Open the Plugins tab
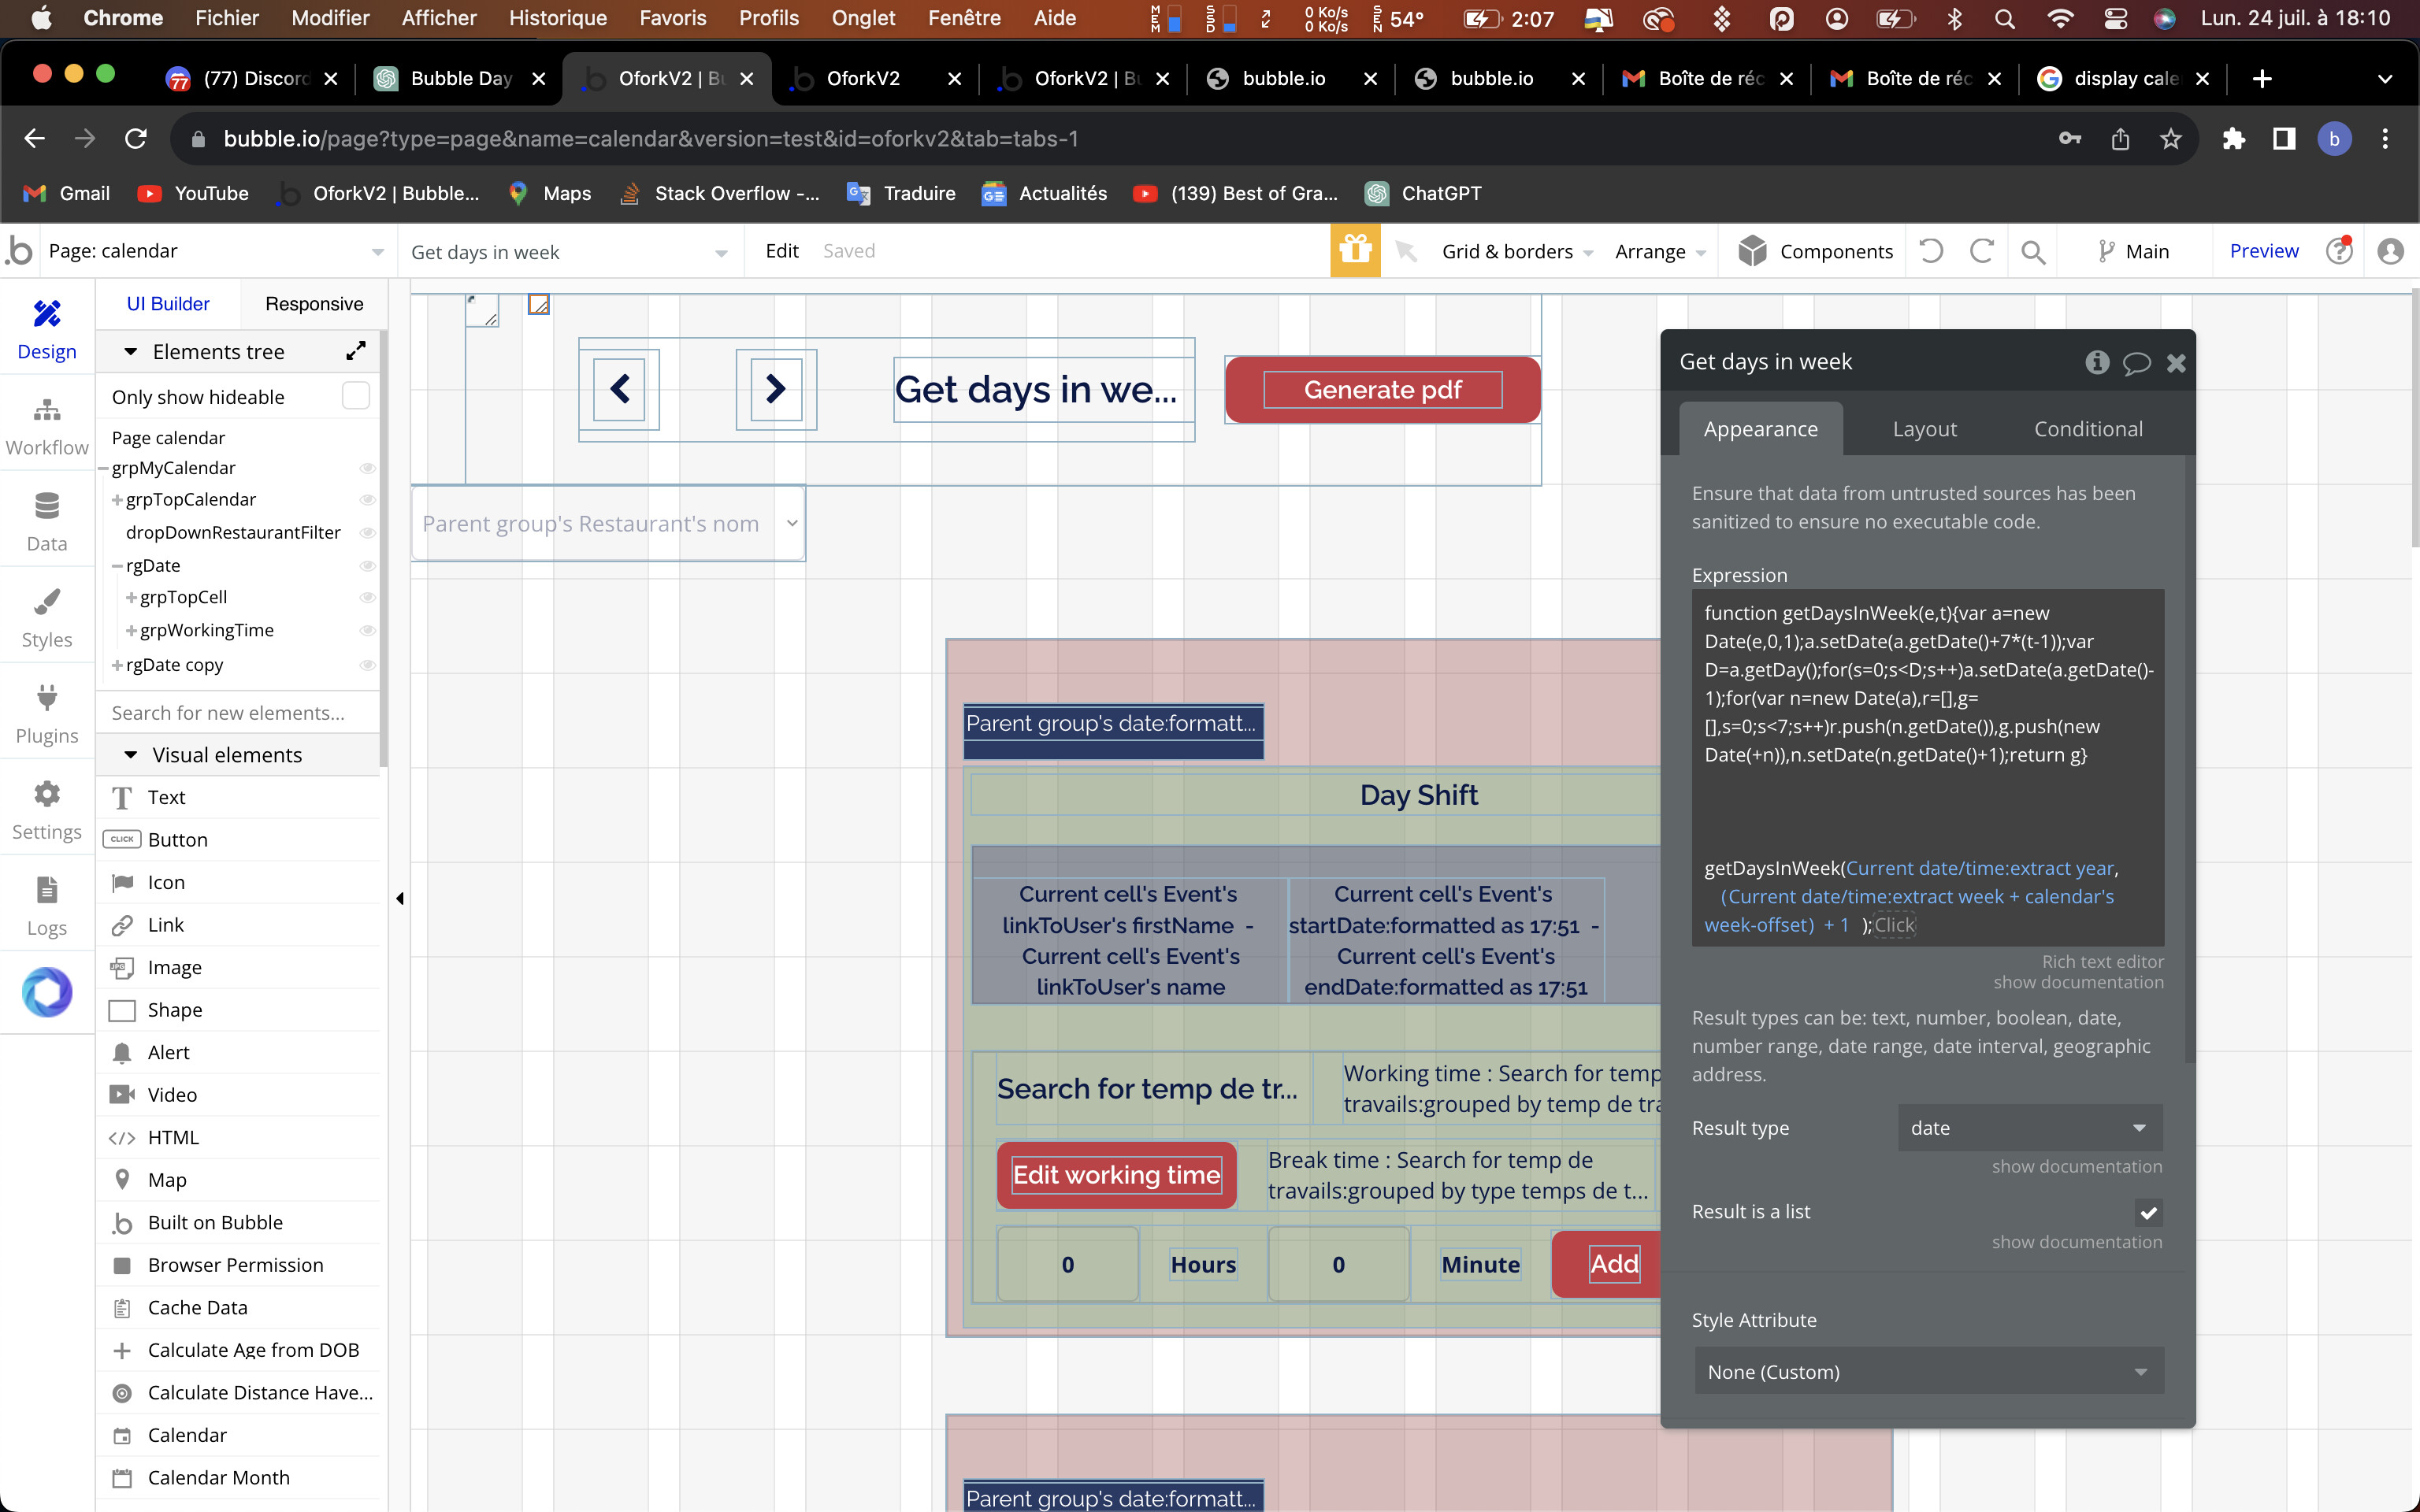 [x=47, y=713]
